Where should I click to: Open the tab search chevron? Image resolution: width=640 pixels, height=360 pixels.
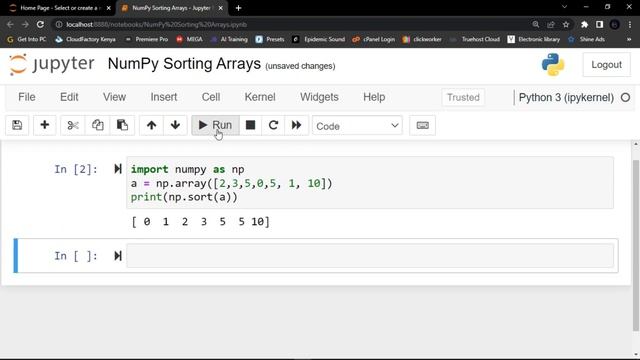(x=564, y=7)
